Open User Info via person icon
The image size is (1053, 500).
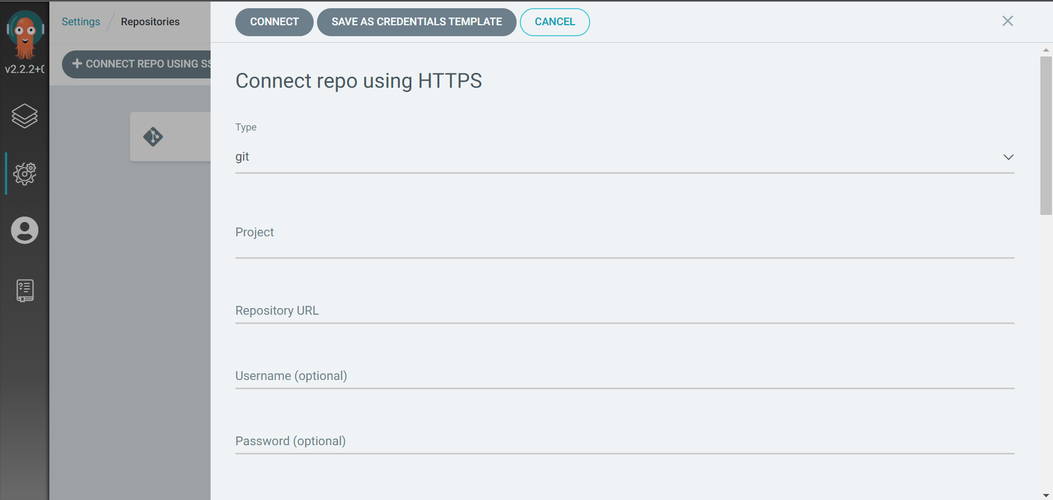click(25, 230)
